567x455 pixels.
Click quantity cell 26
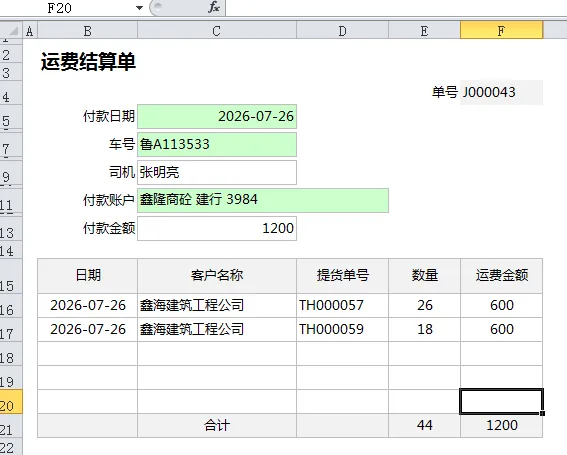click(x=425, y=306)
